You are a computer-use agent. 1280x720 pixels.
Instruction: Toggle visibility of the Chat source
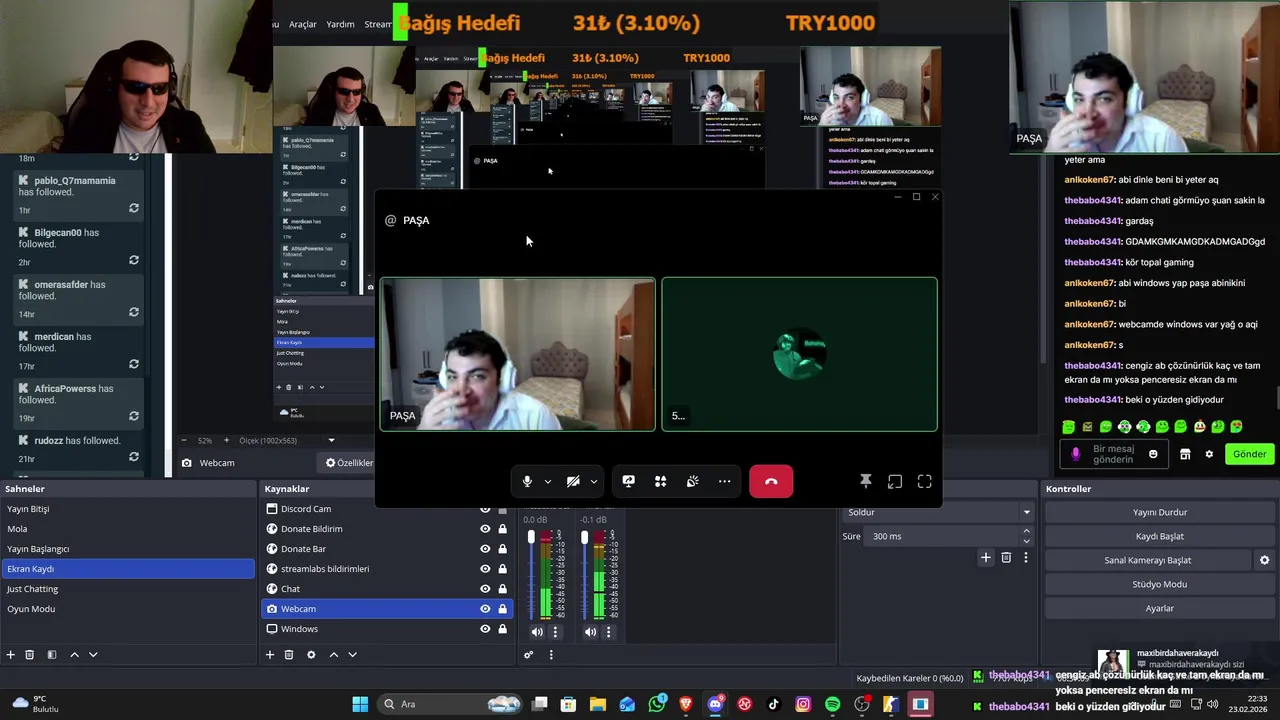[485, 589]
